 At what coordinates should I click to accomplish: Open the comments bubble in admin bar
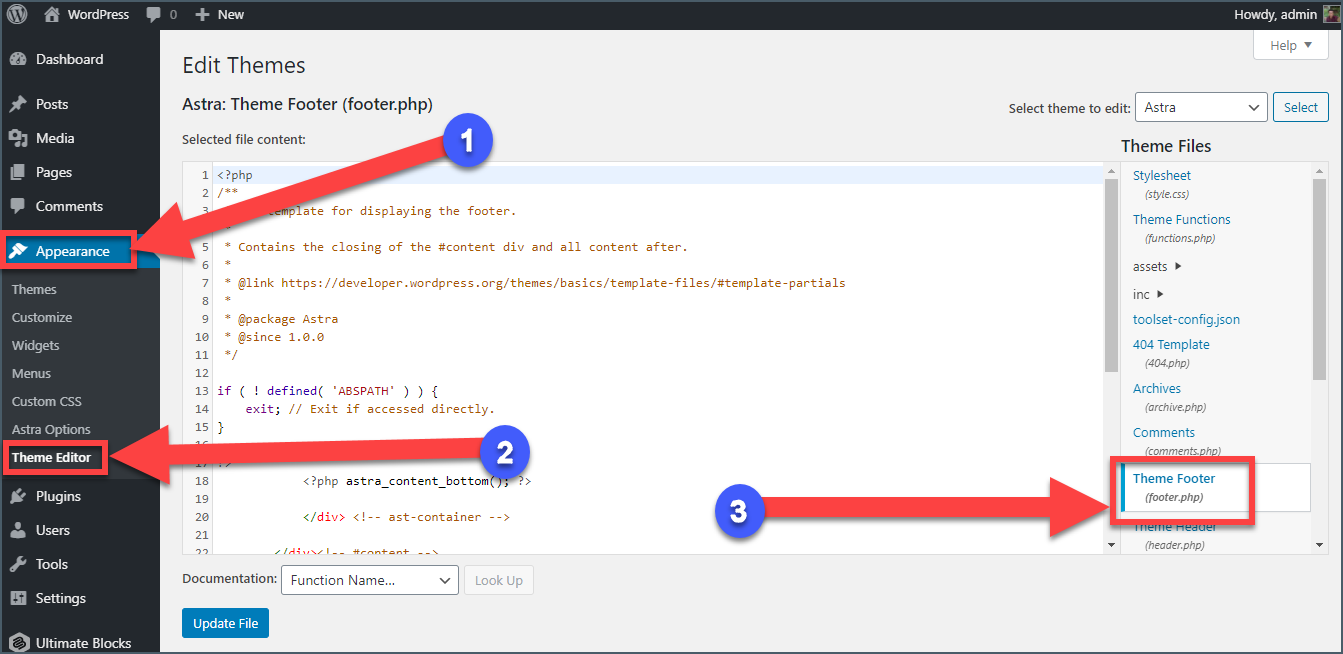[x=153, y=15]
